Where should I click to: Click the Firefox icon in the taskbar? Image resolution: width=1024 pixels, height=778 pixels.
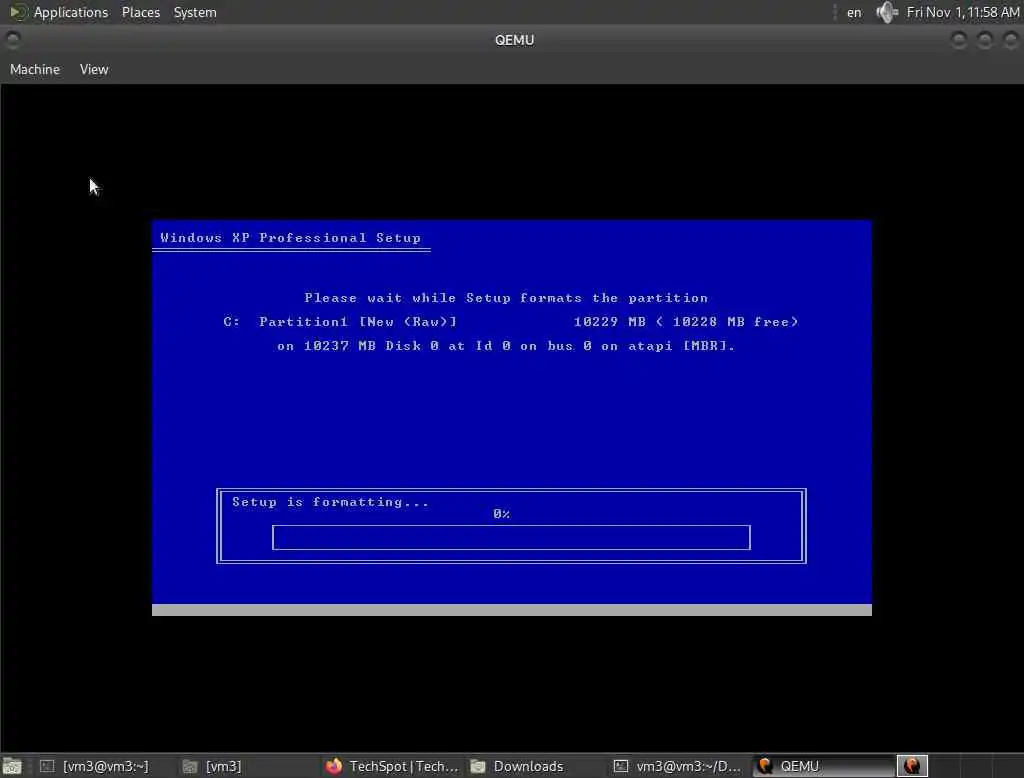334,766
